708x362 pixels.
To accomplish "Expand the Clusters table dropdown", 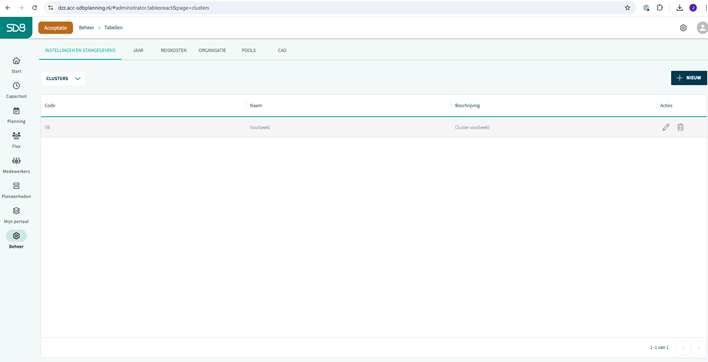I will 63,79.
